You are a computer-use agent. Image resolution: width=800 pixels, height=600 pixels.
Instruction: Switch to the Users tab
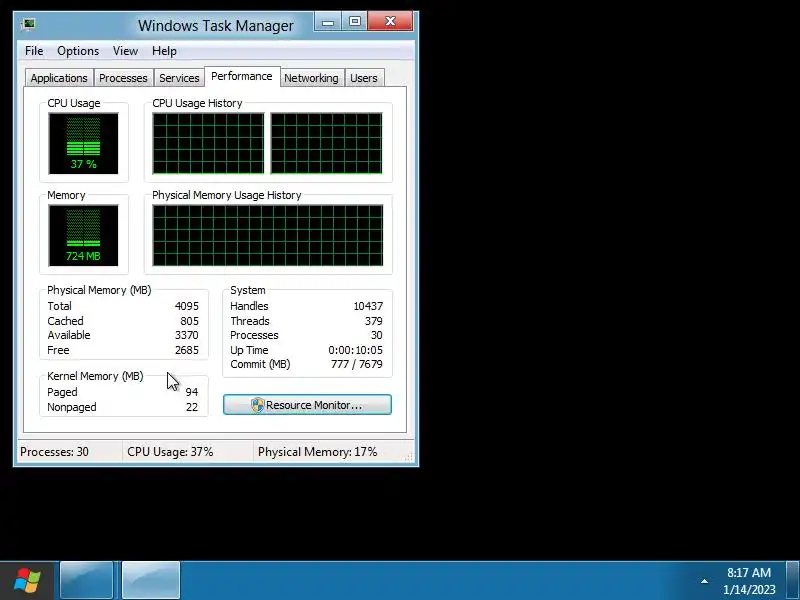coord(364,78)
